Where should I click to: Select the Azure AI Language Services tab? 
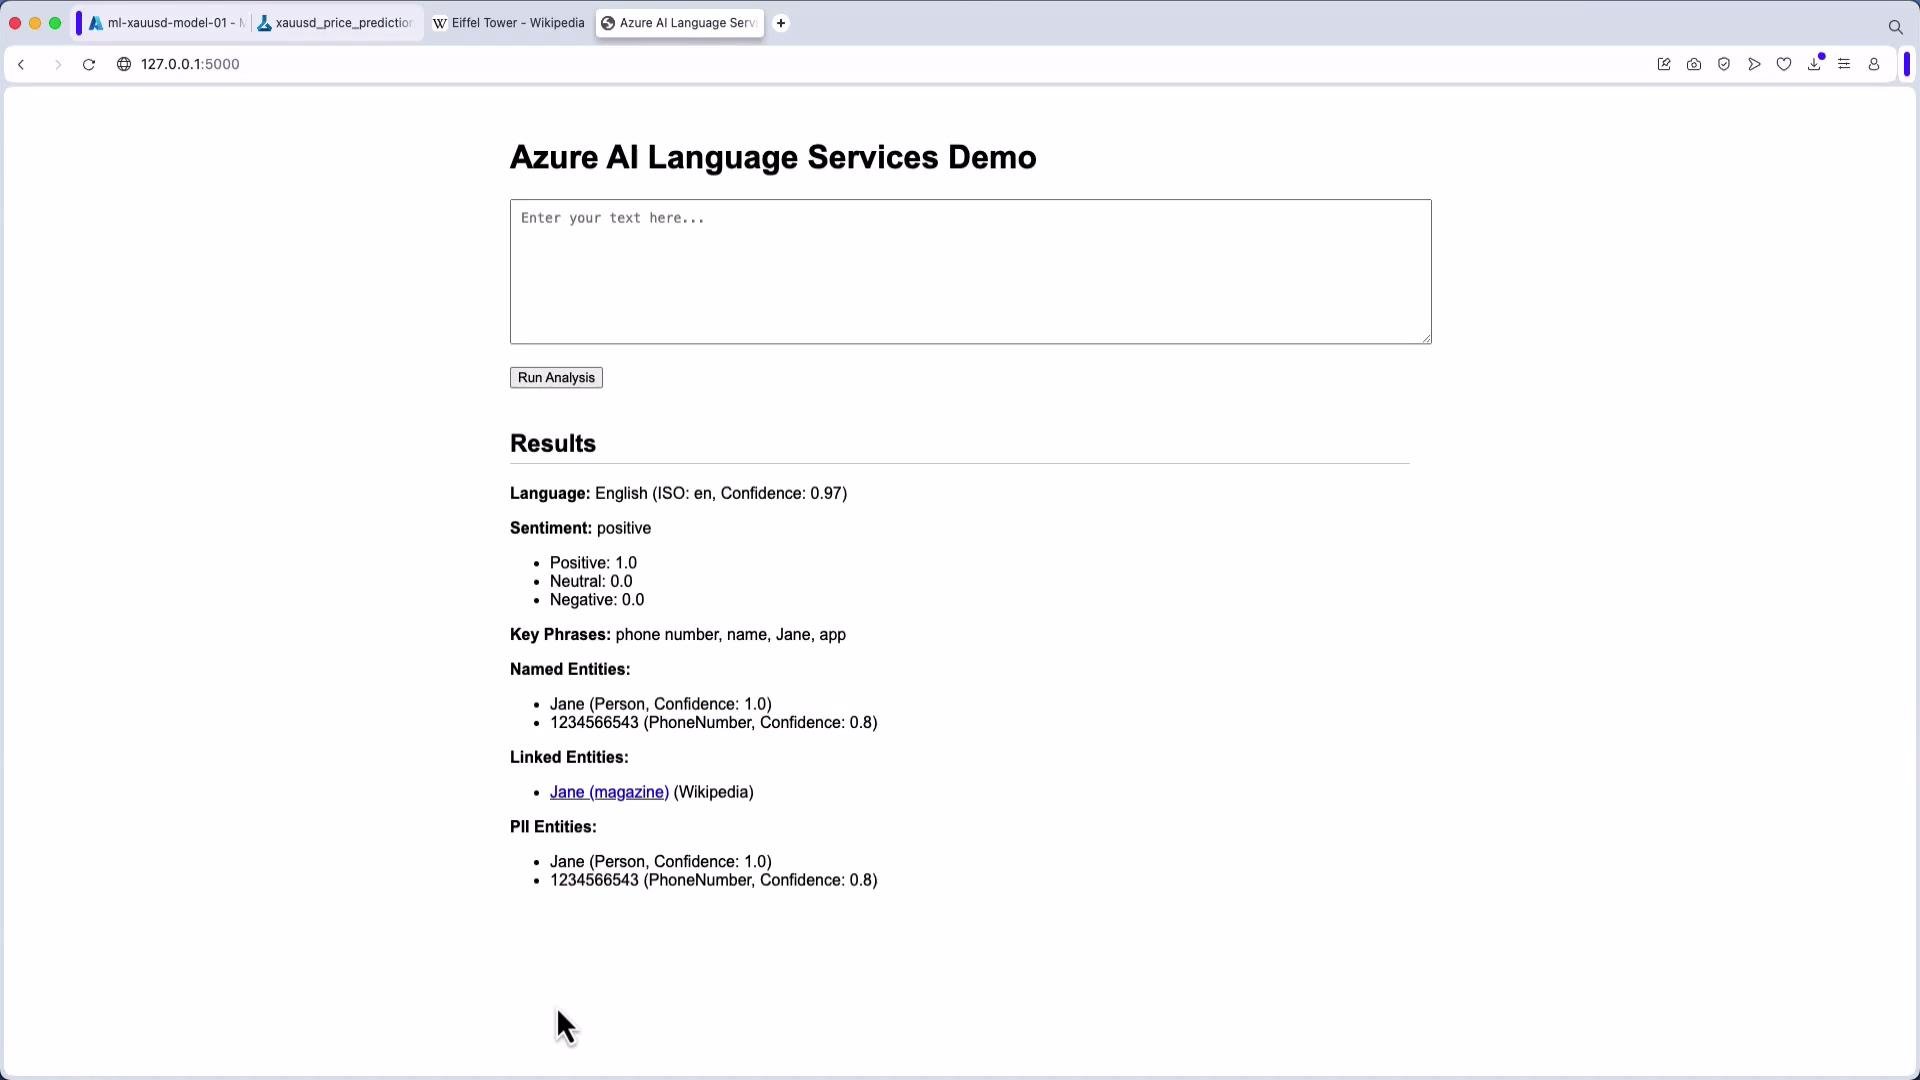point(680,23)
